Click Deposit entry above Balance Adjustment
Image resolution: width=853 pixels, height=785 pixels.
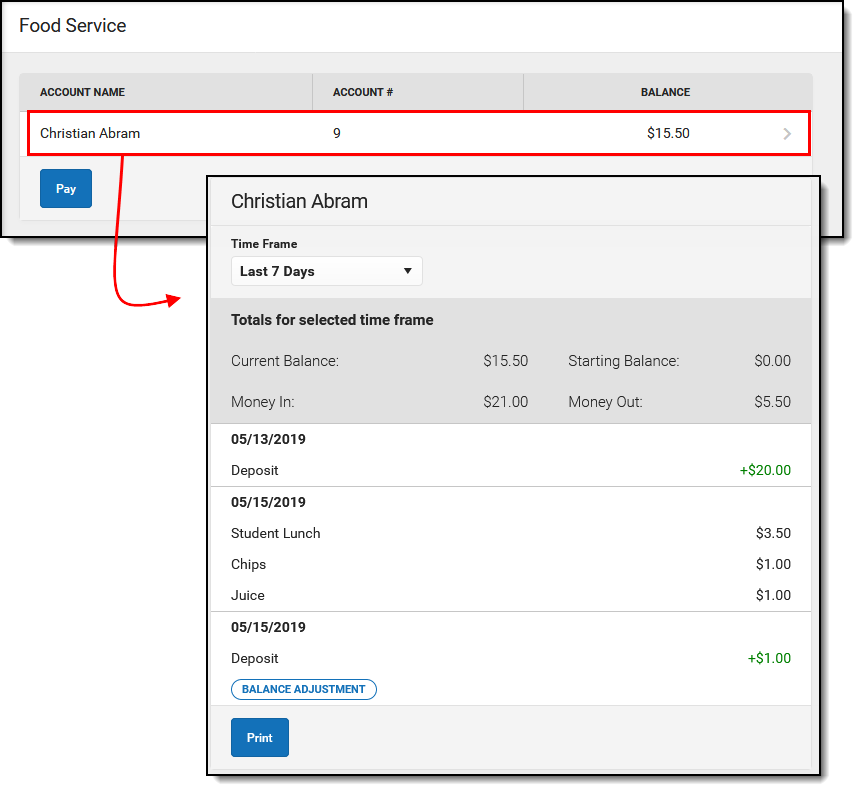pos(254,658)
